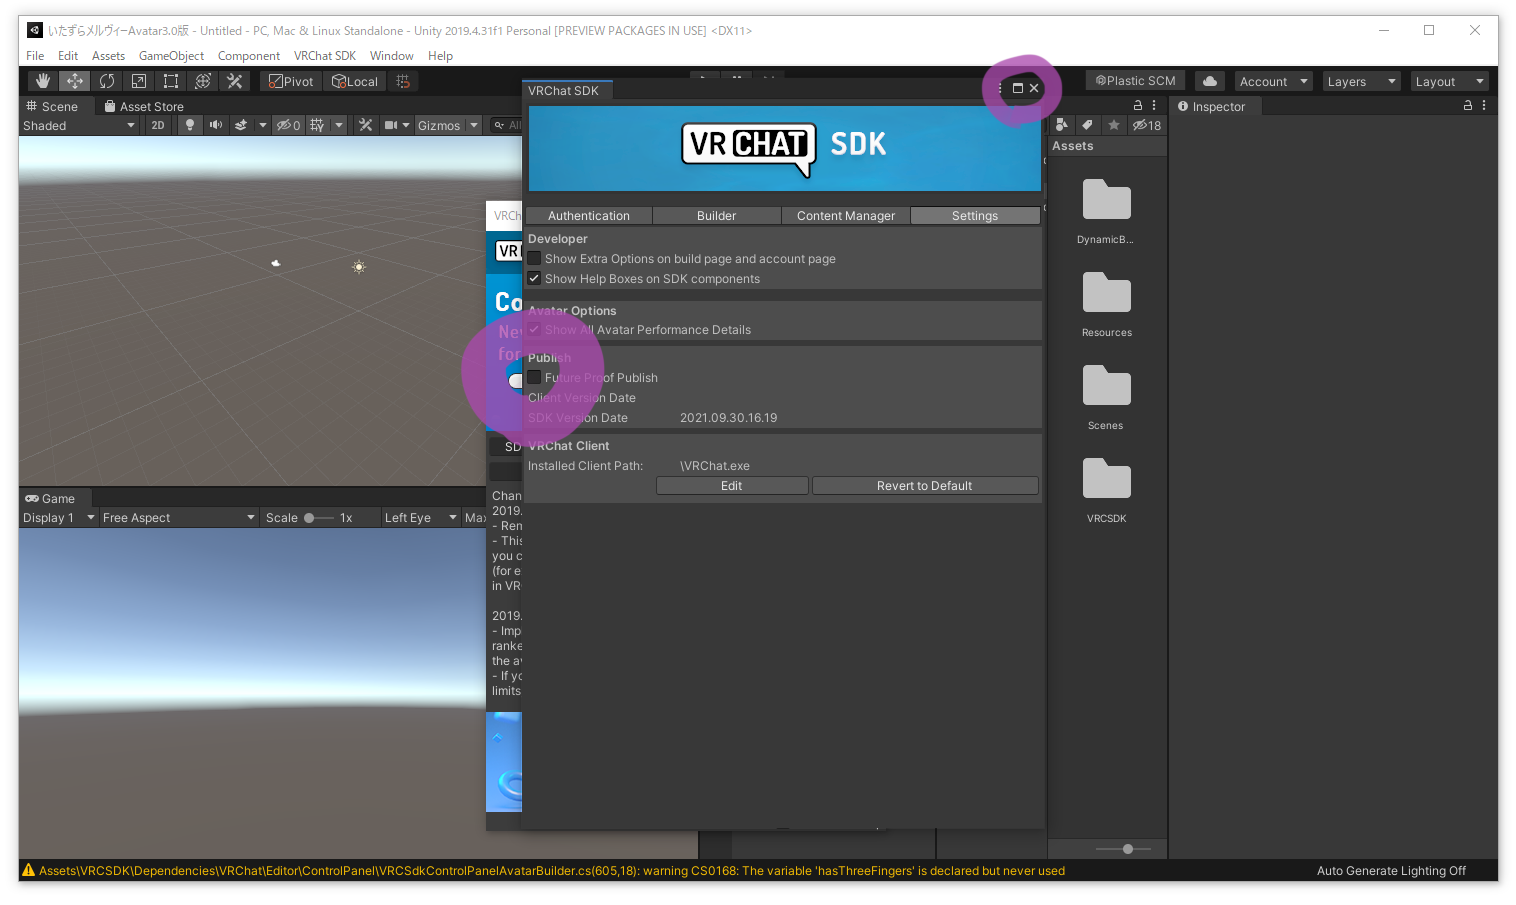This screenshot has height=905, width=1516.
Task: Open the VRChat SDK menu
Action: 325,56
